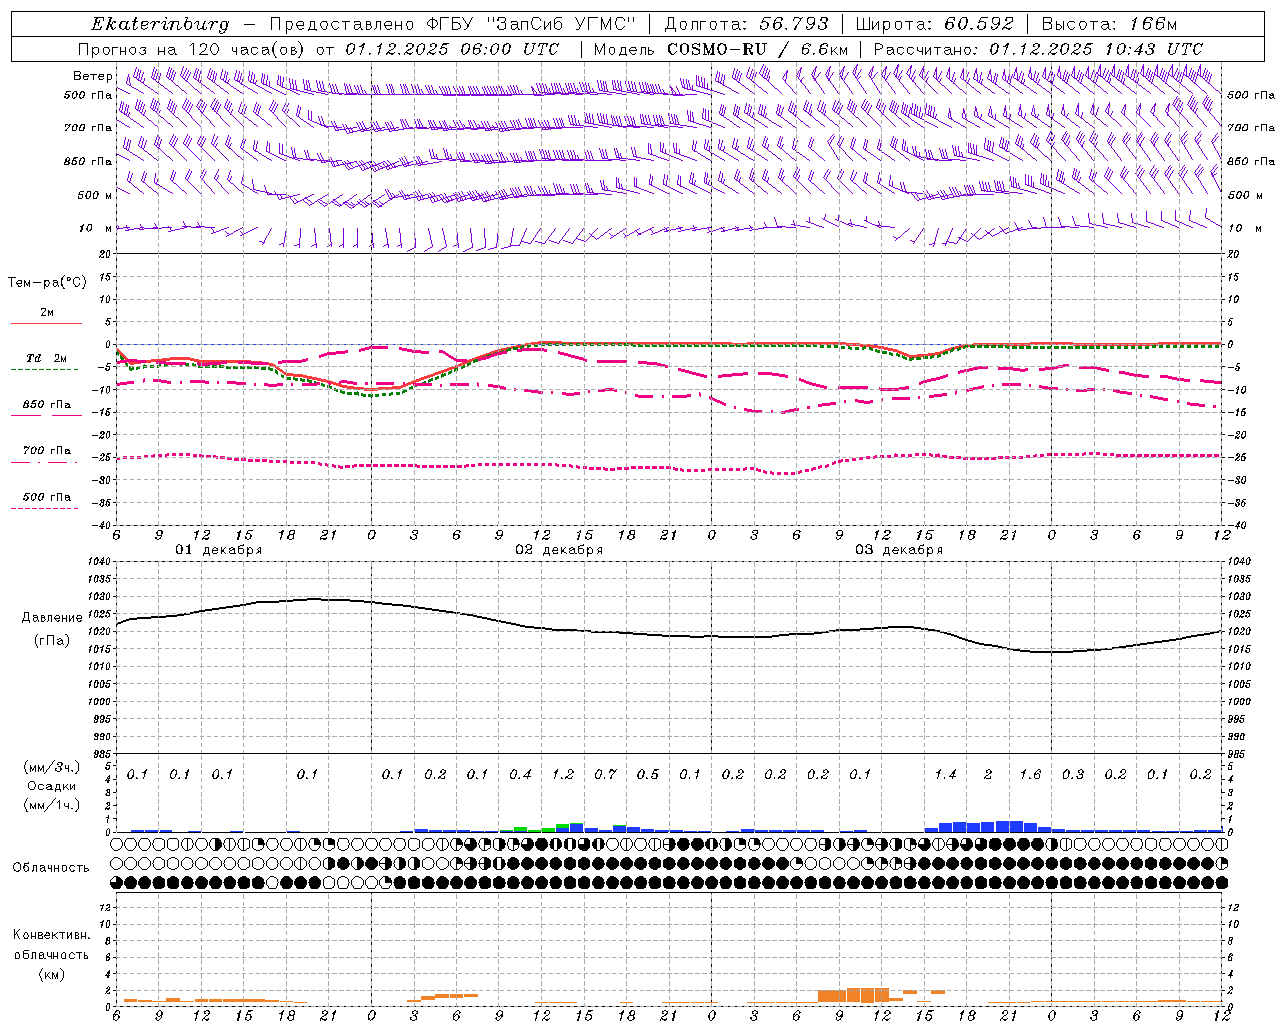1280x1024 pixels.
Task: Click the 1.4 precipitation amount value
Action: coord(945,775)
